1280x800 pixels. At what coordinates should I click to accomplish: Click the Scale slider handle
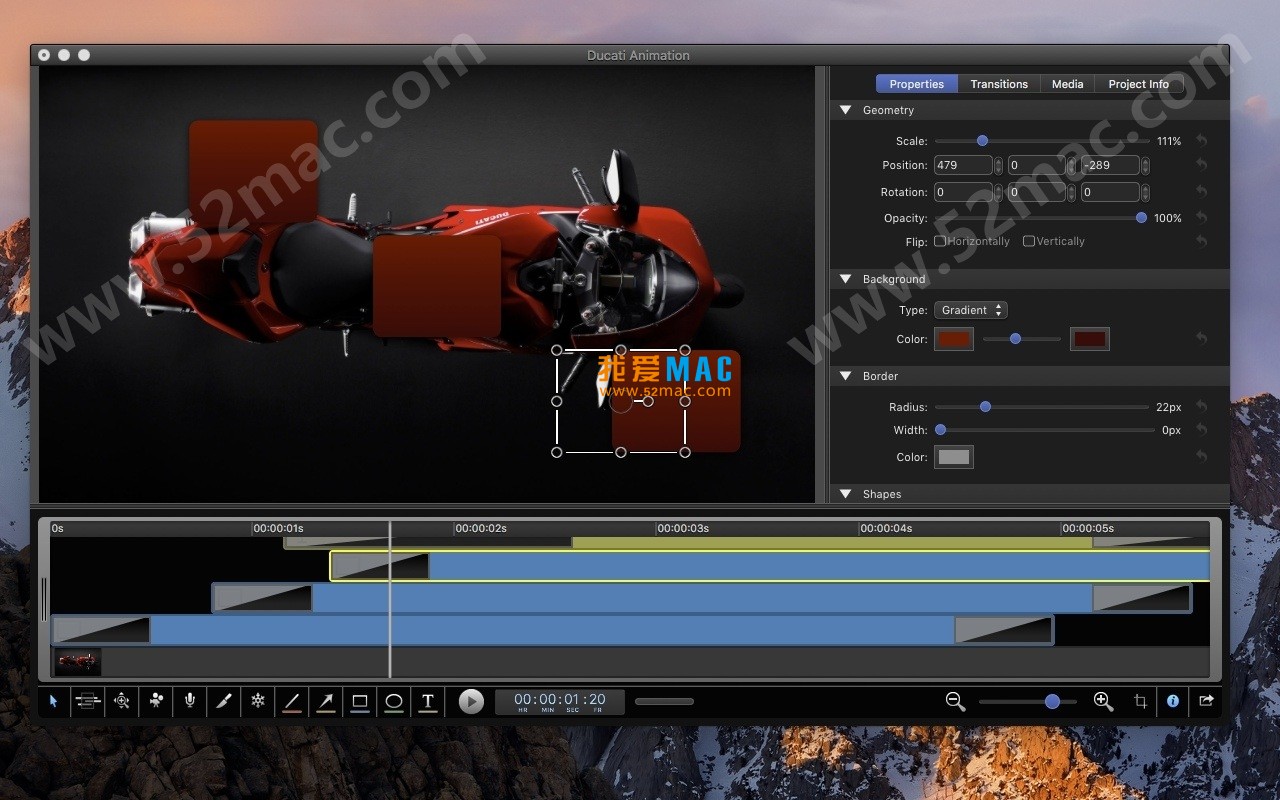tap(982, 141)
